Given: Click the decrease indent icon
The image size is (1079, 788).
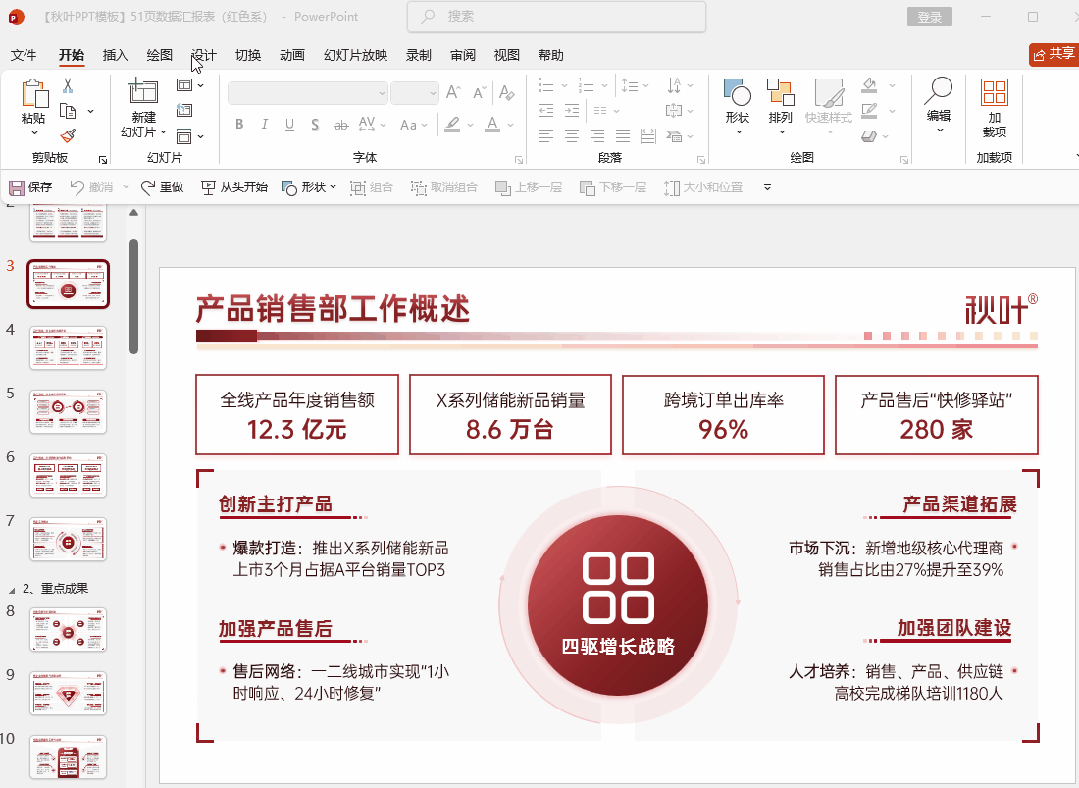Looking at the screenshot, I should click(x=546, y=110).
